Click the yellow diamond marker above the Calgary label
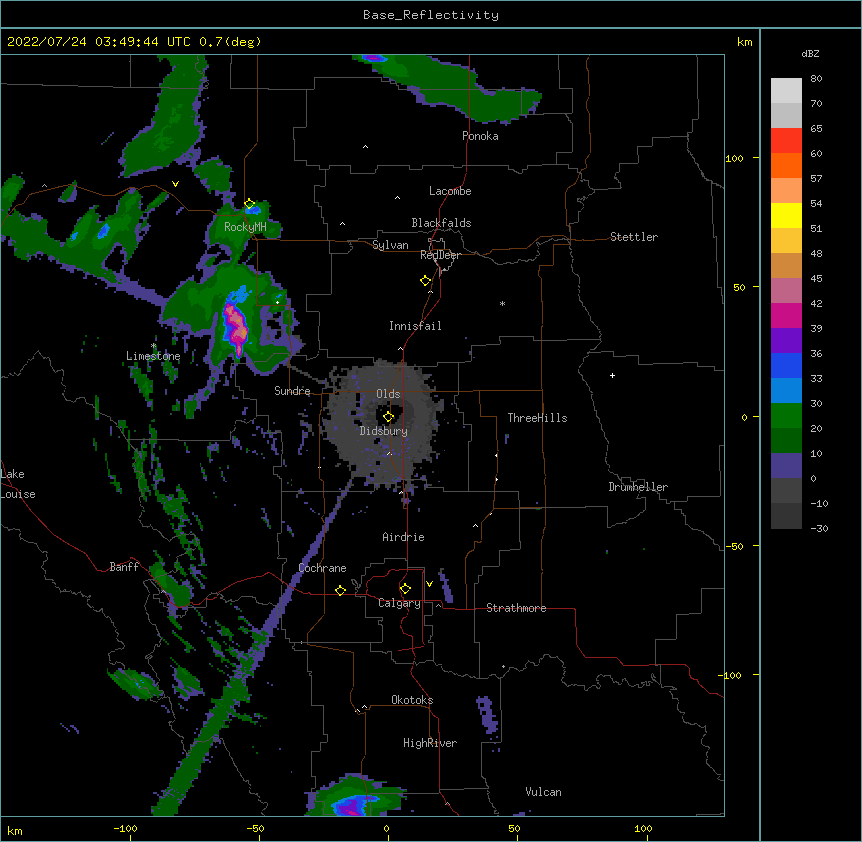 click(x=405, y=589)
